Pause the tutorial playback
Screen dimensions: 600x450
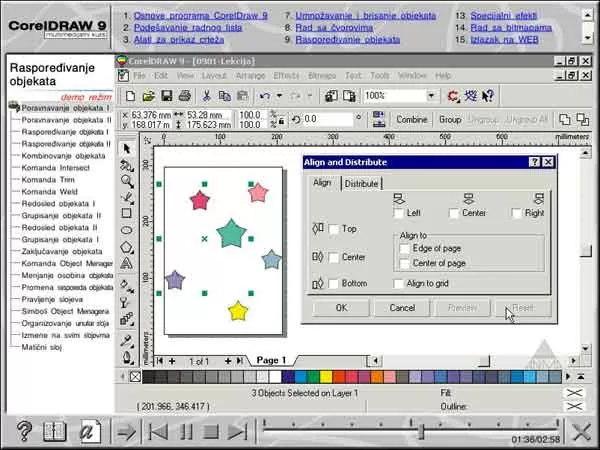tap(186, 432)
